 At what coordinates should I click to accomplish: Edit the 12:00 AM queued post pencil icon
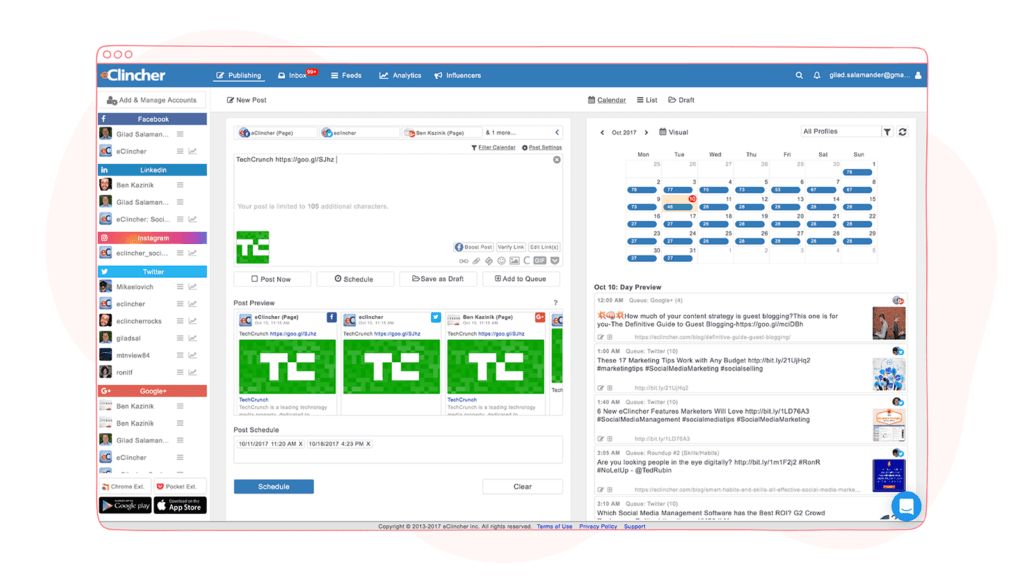coord(600,337)
